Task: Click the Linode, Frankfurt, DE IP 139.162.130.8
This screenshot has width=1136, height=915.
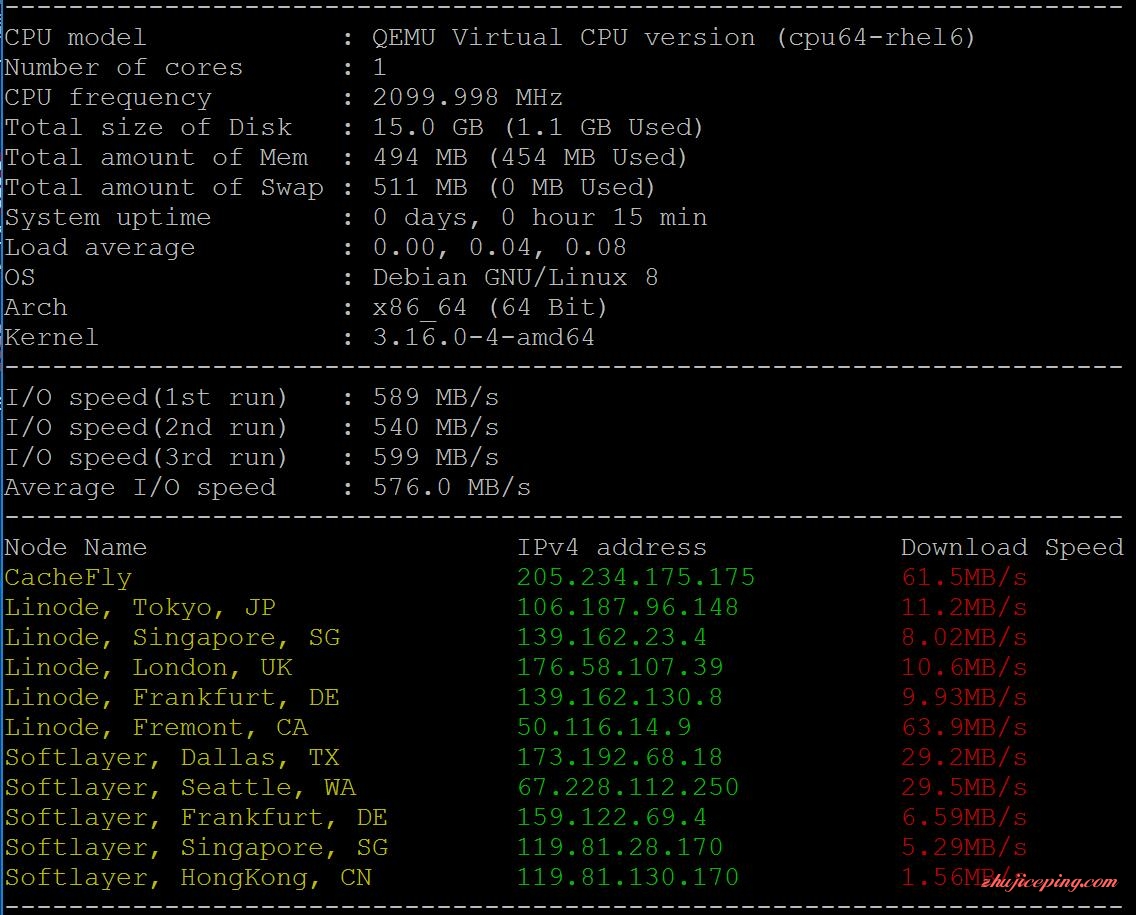Action: 619,697
